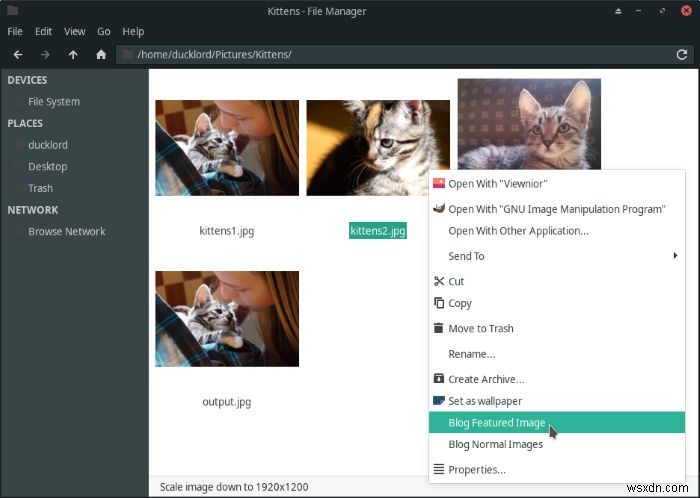
Task: Open the View menu
Action: [75, 32]
